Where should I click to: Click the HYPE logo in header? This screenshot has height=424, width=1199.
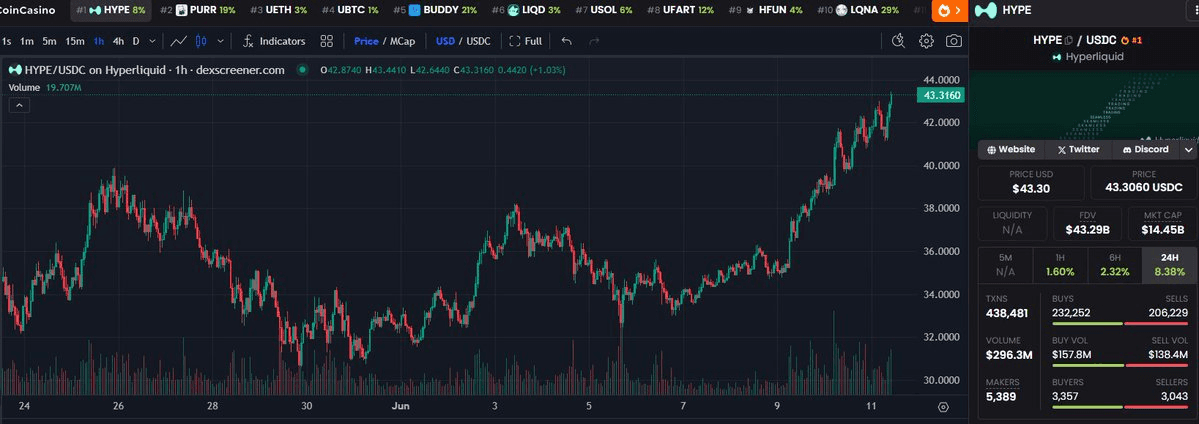(x=987, y=10)
